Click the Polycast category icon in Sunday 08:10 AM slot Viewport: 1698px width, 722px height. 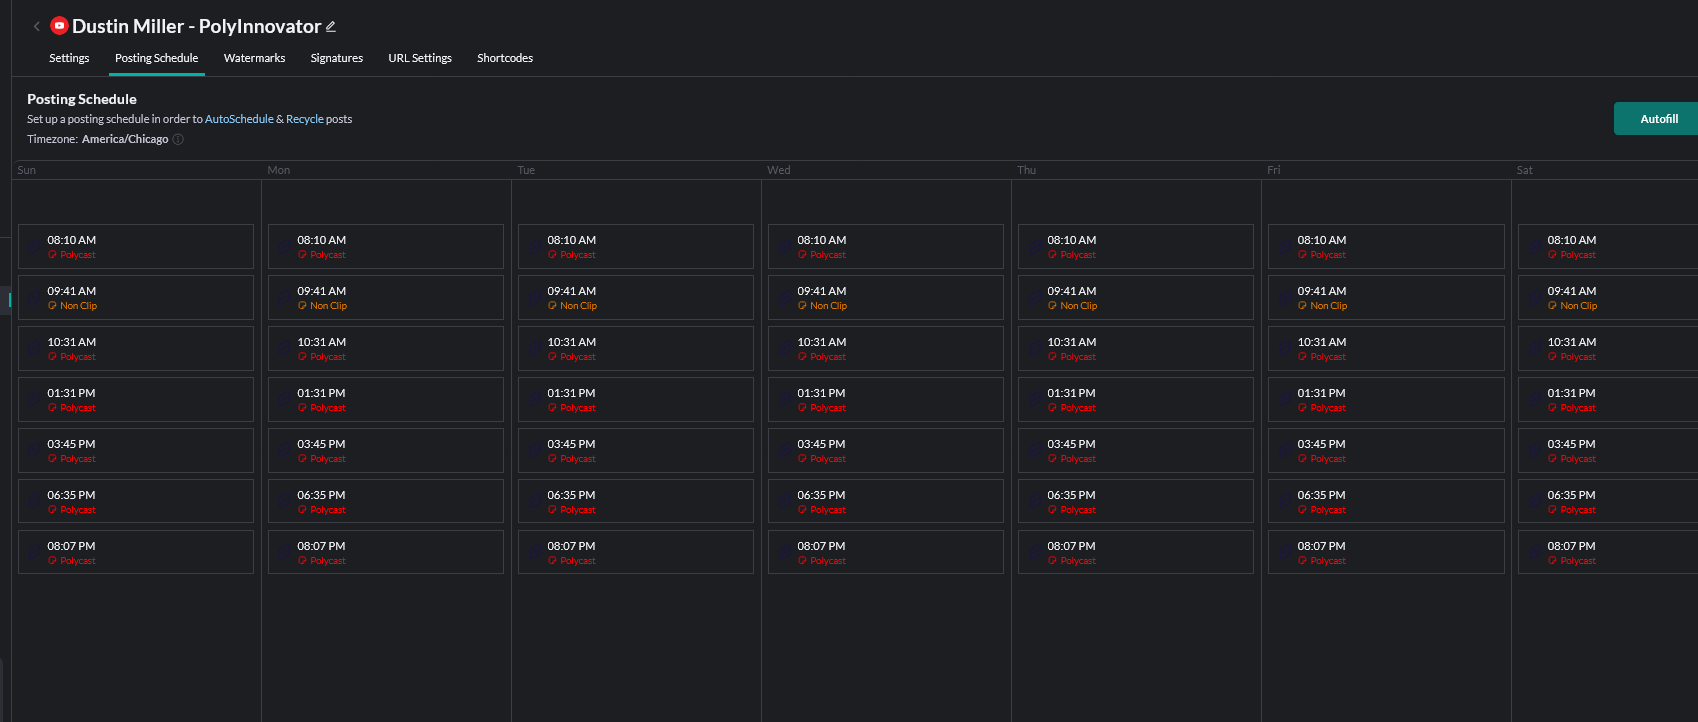[x=53, y=255]
